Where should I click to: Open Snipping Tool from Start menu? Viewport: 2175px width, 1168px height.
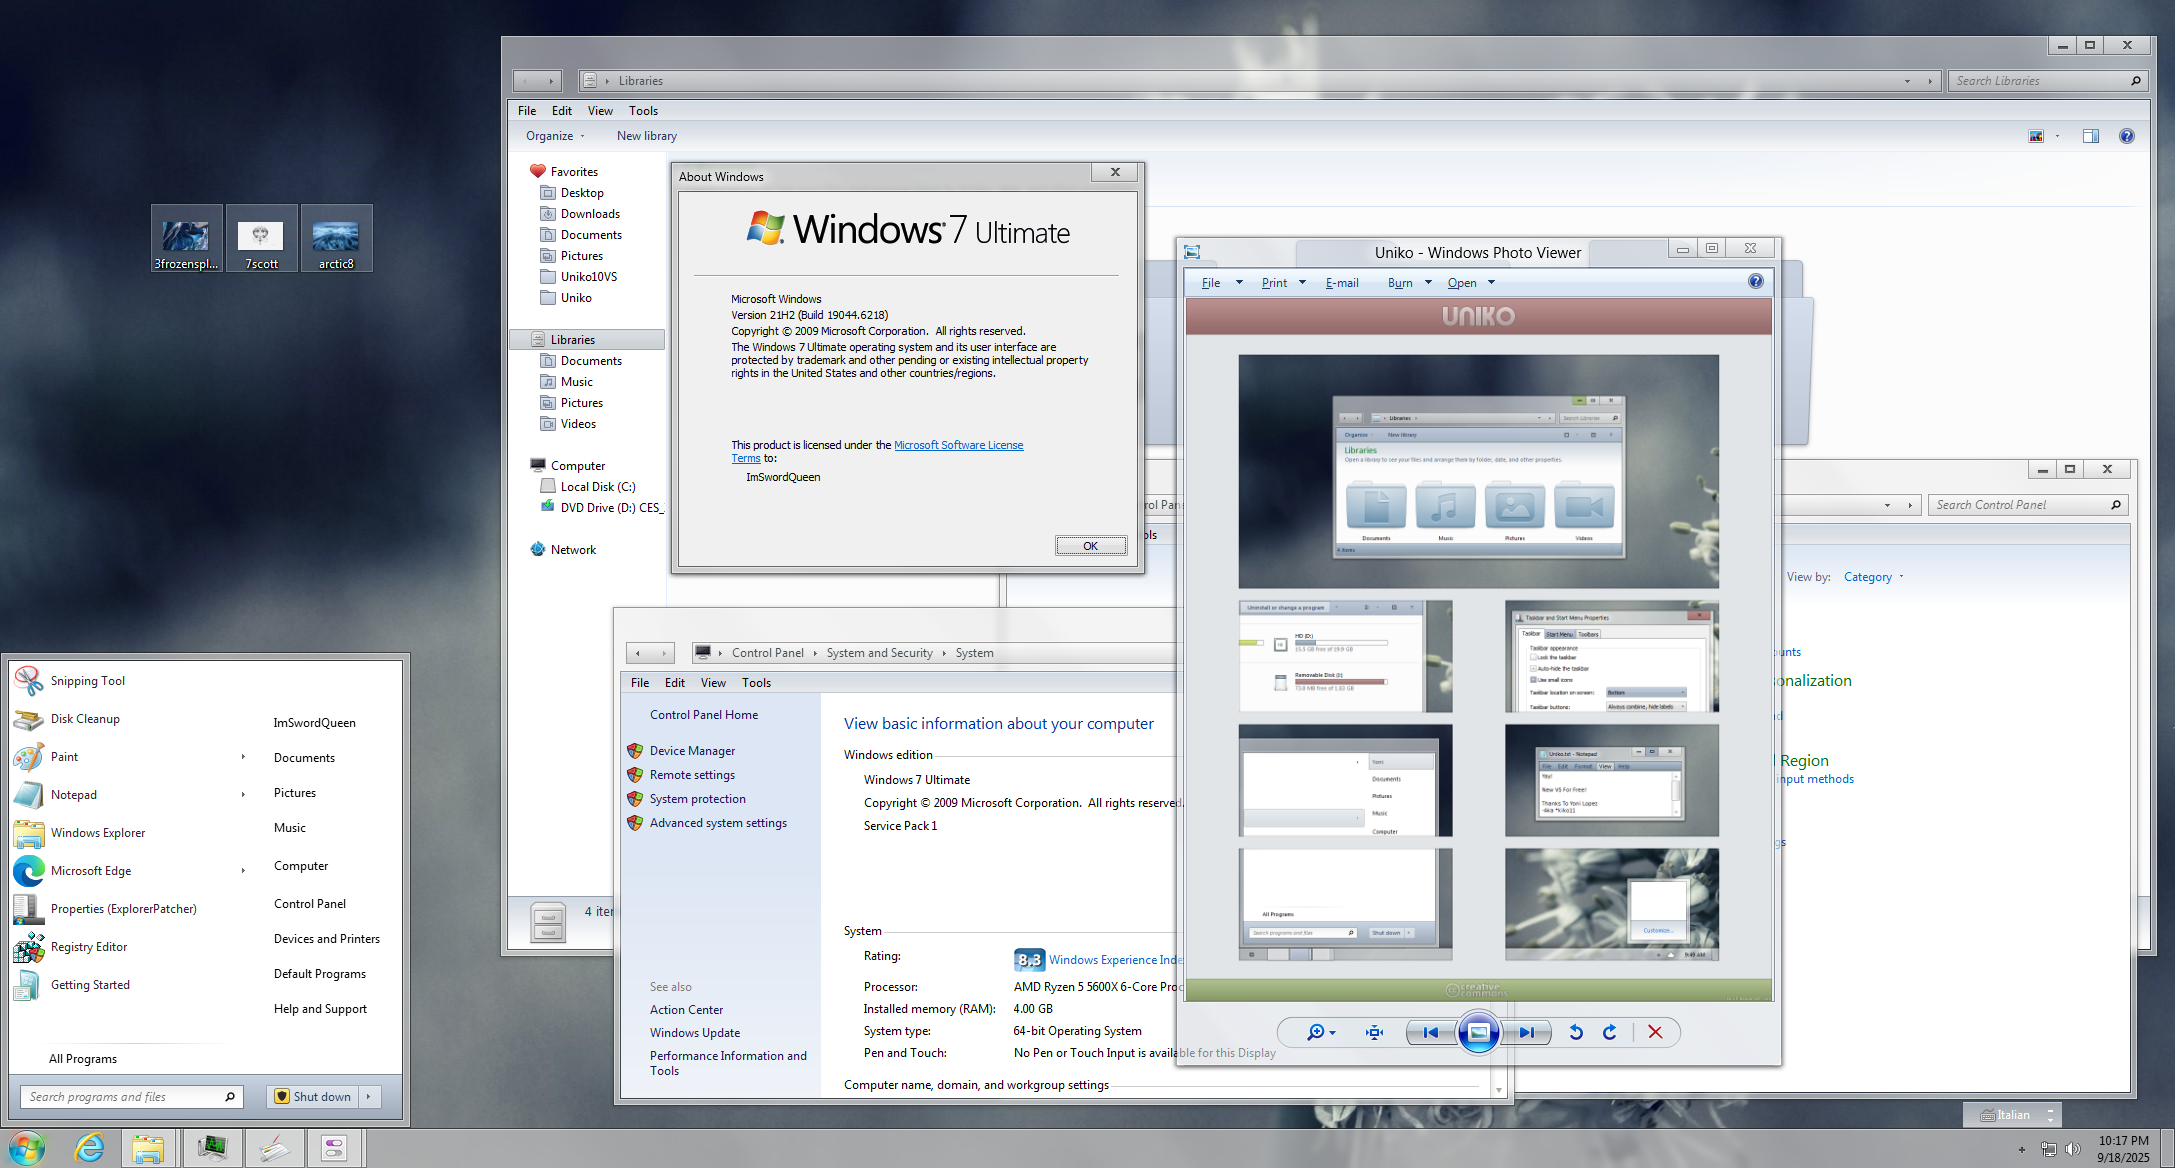pyautogui.click(x=88, y=681)
